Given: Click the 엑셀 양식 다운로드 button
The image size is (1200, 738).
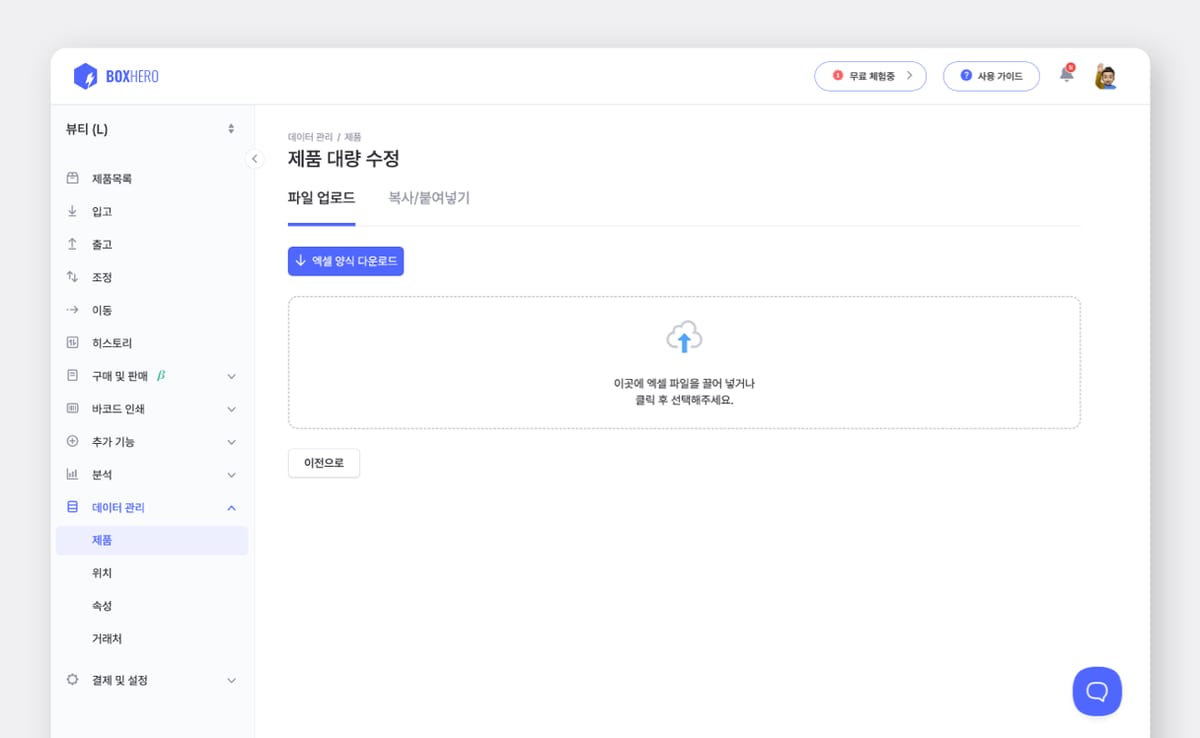Looking at the screenshot, I should (345, 260).
